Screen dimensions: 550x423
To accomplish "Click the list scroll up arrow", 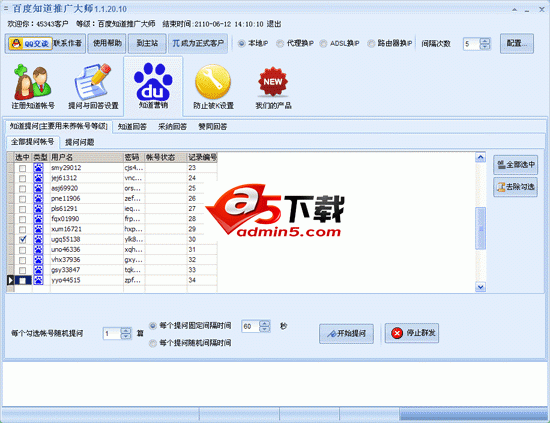I will (480, 157).
